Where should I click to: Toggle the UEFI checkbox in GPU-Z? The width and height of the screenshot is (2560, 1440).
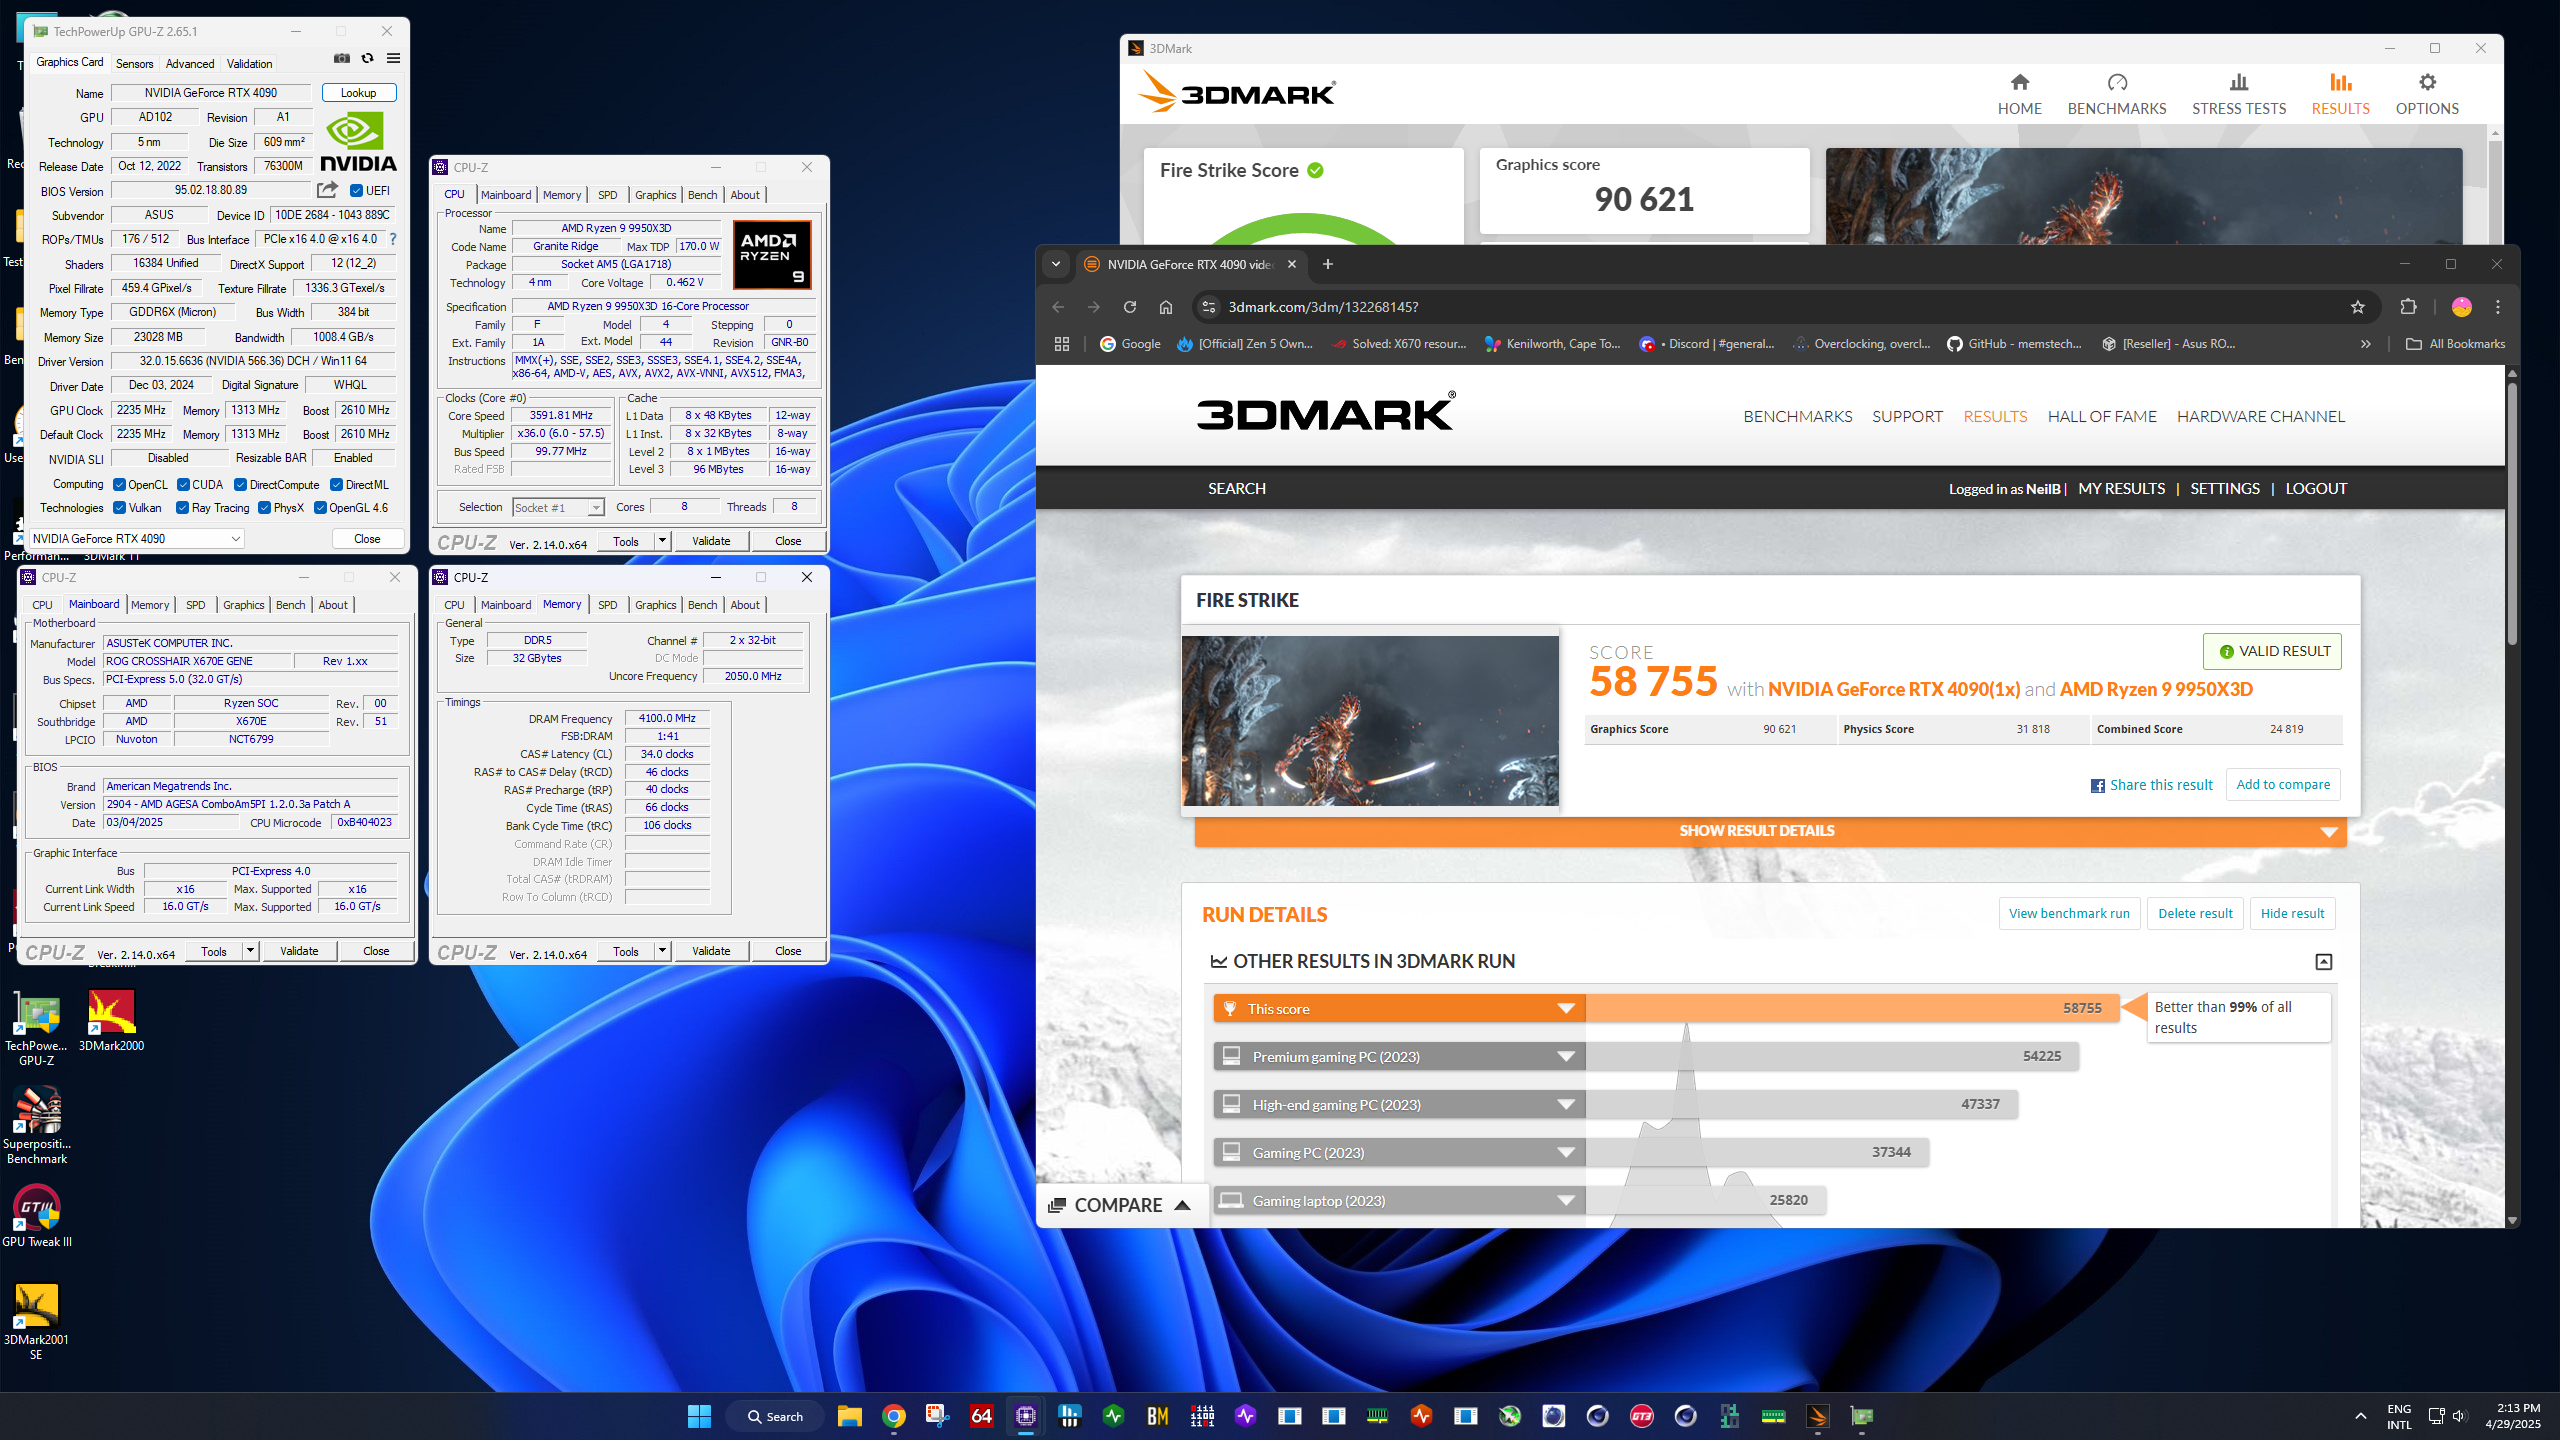[356, 190]
